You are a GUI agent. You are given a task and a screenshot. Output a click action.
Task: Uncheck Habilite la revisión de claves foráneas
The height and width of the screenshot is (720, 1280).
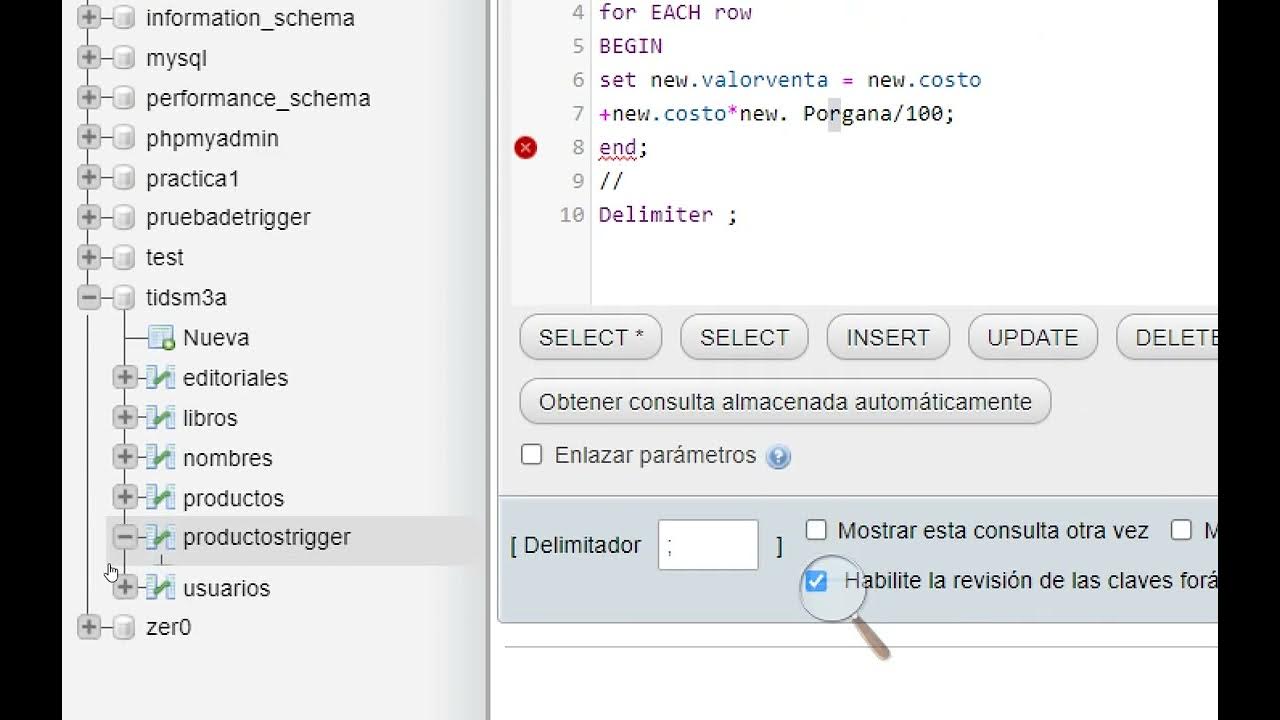(817, 581)
